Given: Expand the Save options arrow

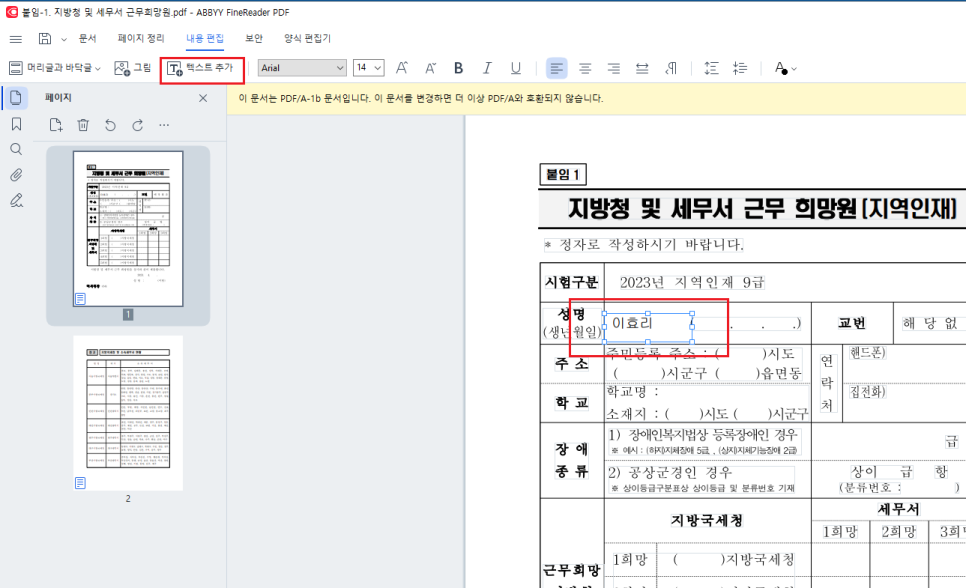Looking at the screenshot, I should pos(63,39).
